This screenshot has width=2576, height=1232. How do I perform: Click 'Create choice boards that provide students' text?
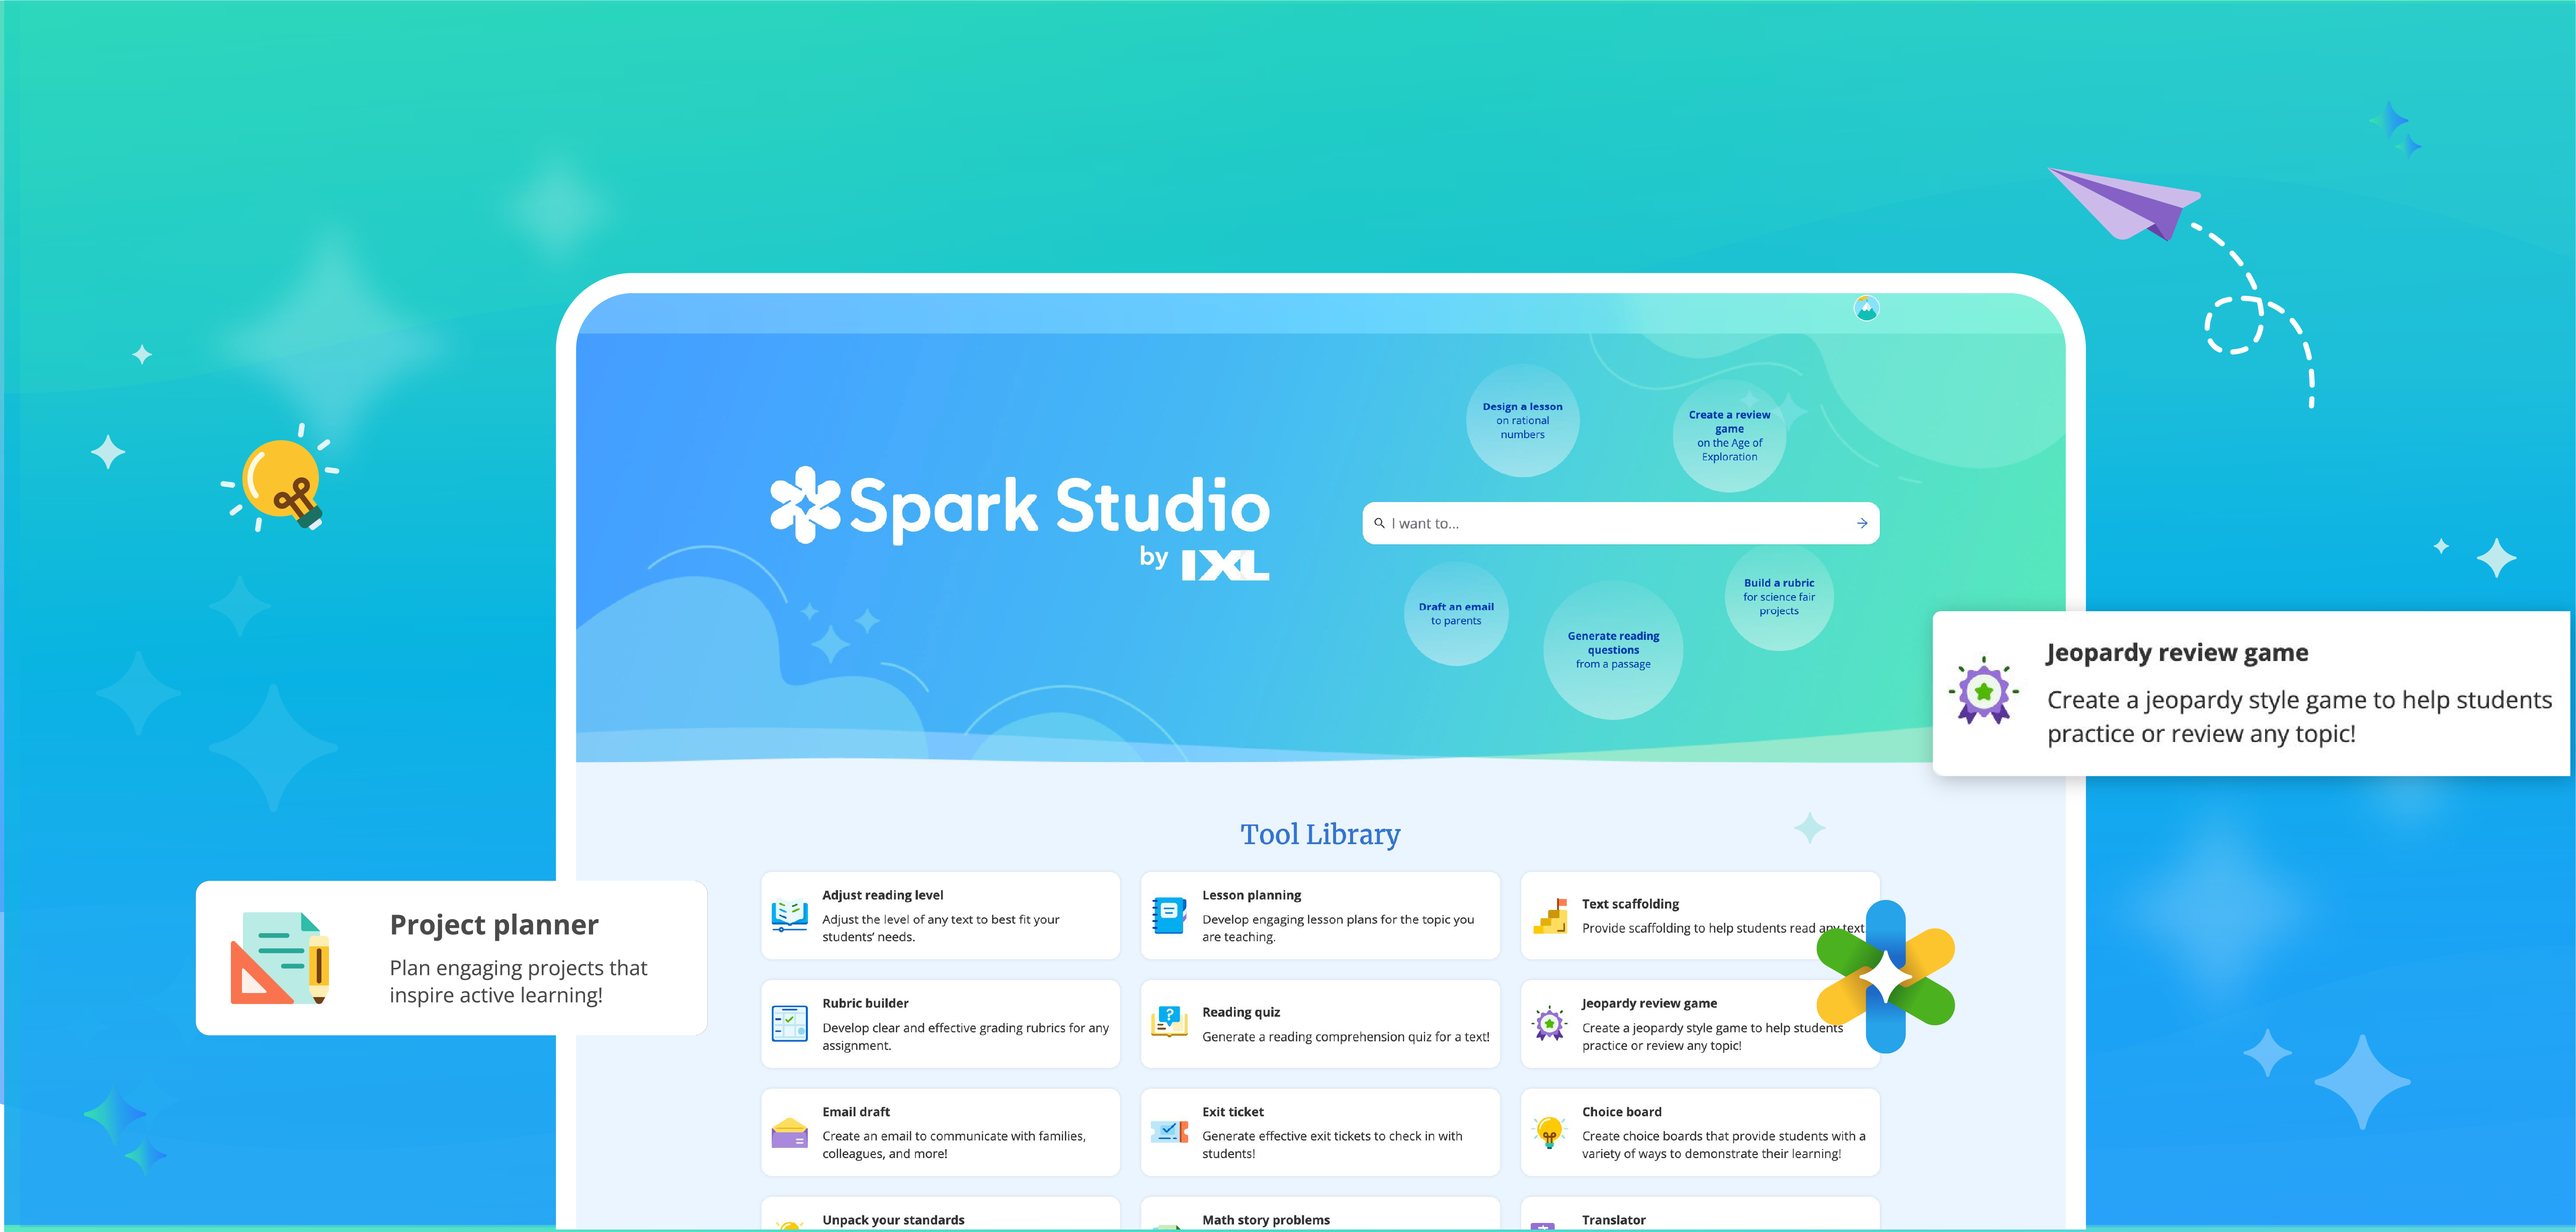(x=1724, y=1145)
